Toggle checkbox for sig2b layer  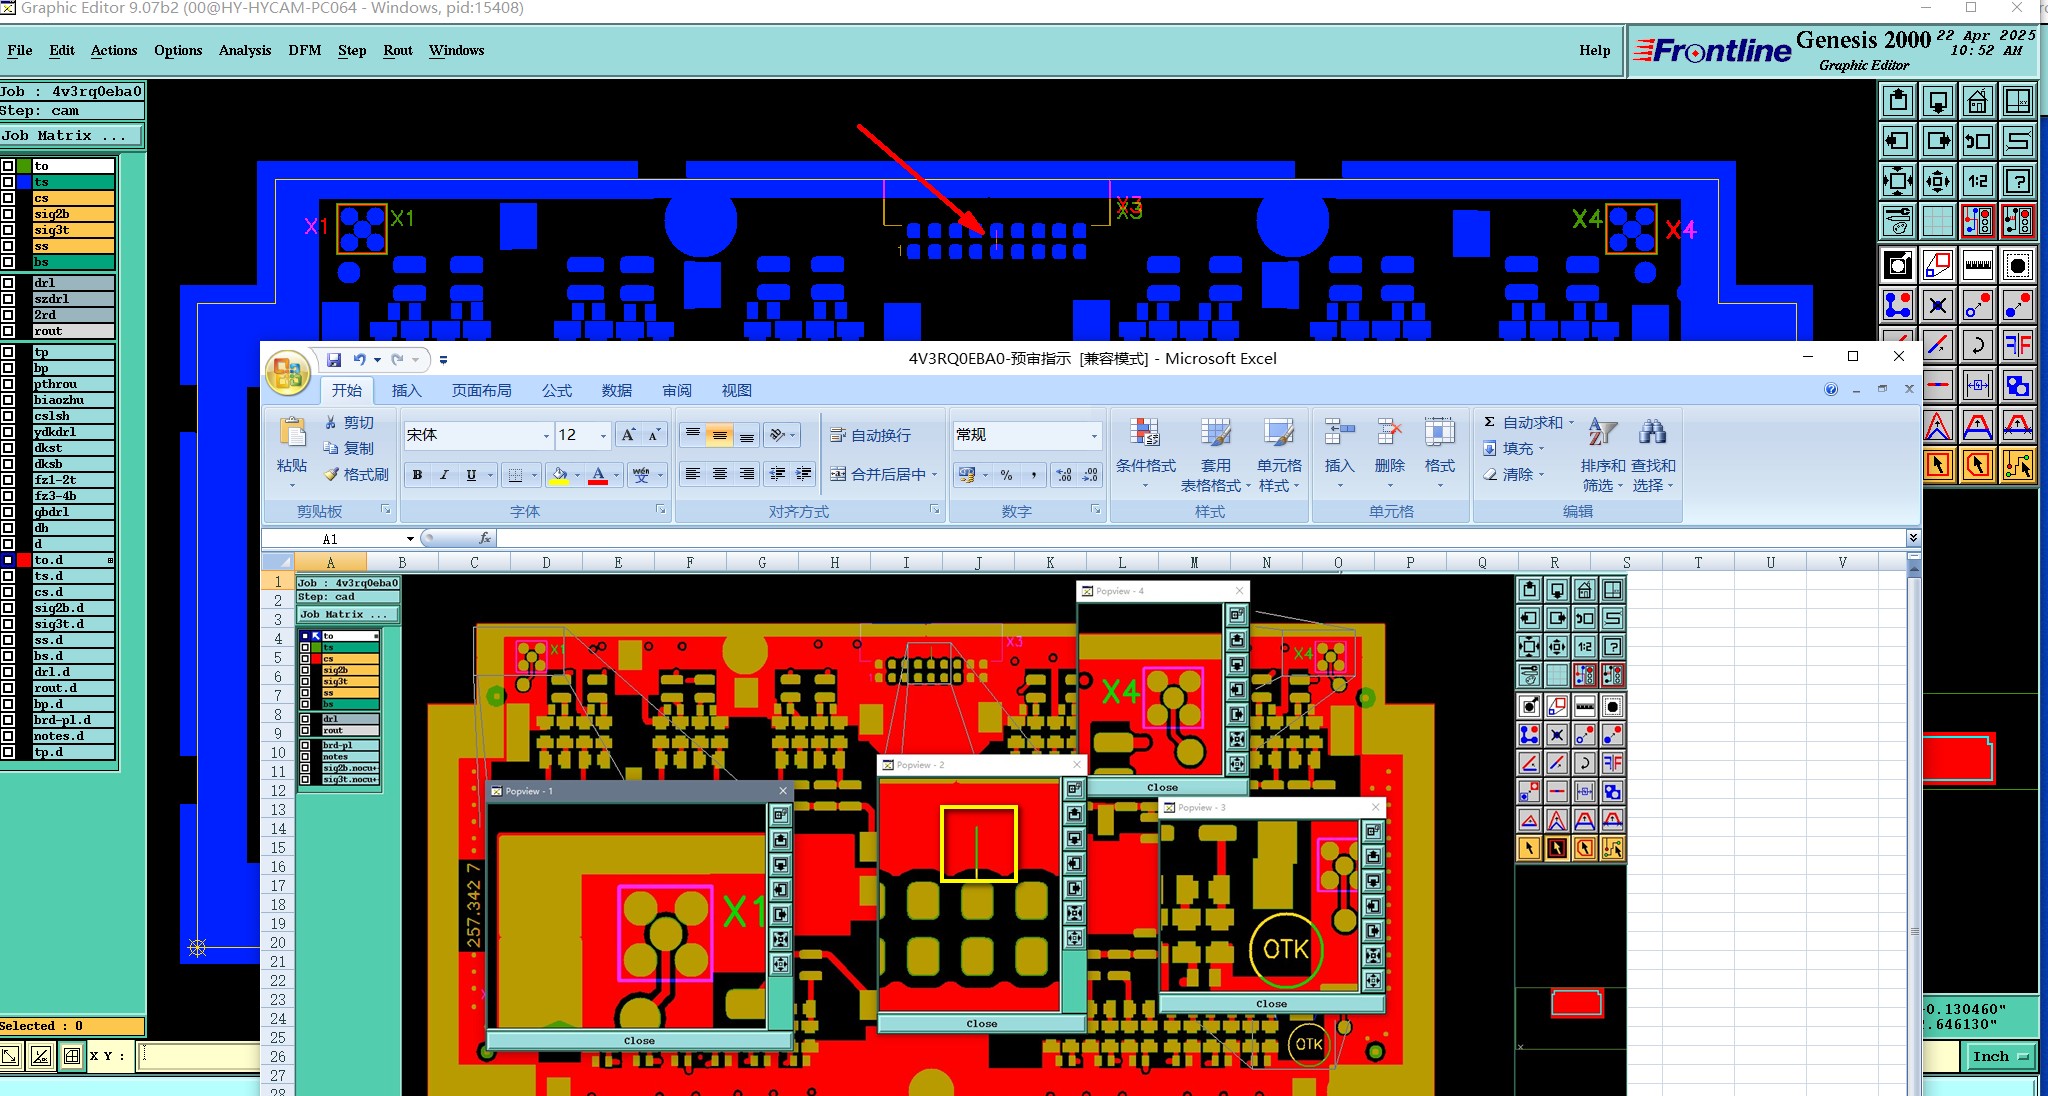[x=8, y=214]
